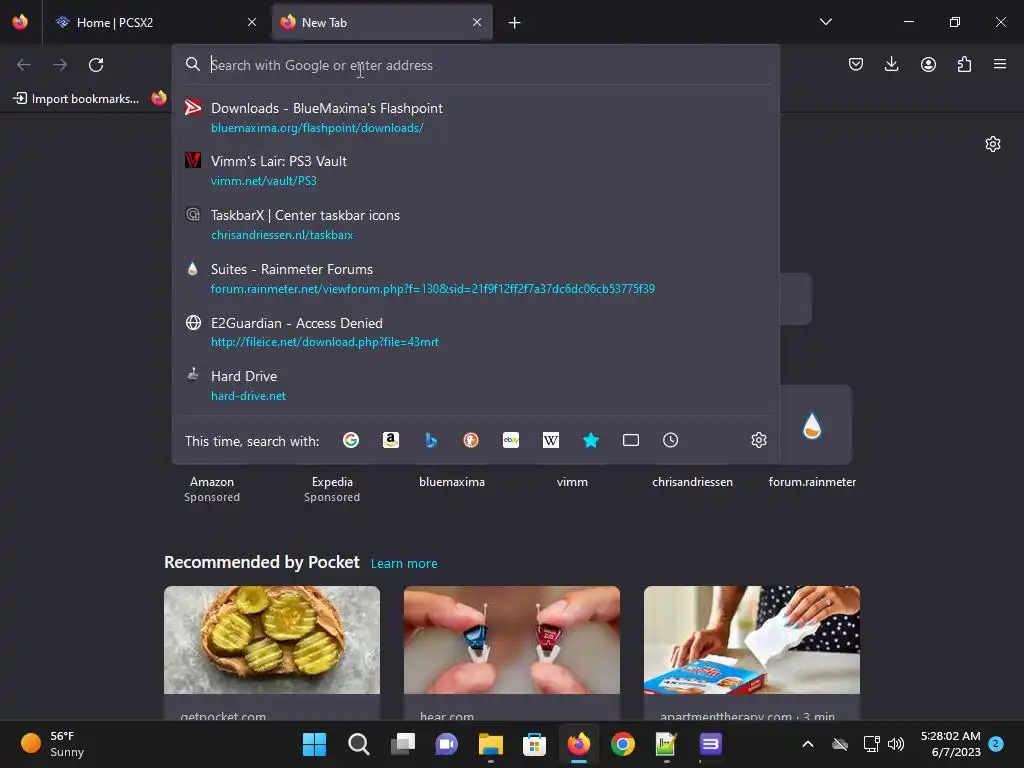This screenshot has width=1024, height=768.
Task: Click Learn more about Pocket
Action: point(404,563)
